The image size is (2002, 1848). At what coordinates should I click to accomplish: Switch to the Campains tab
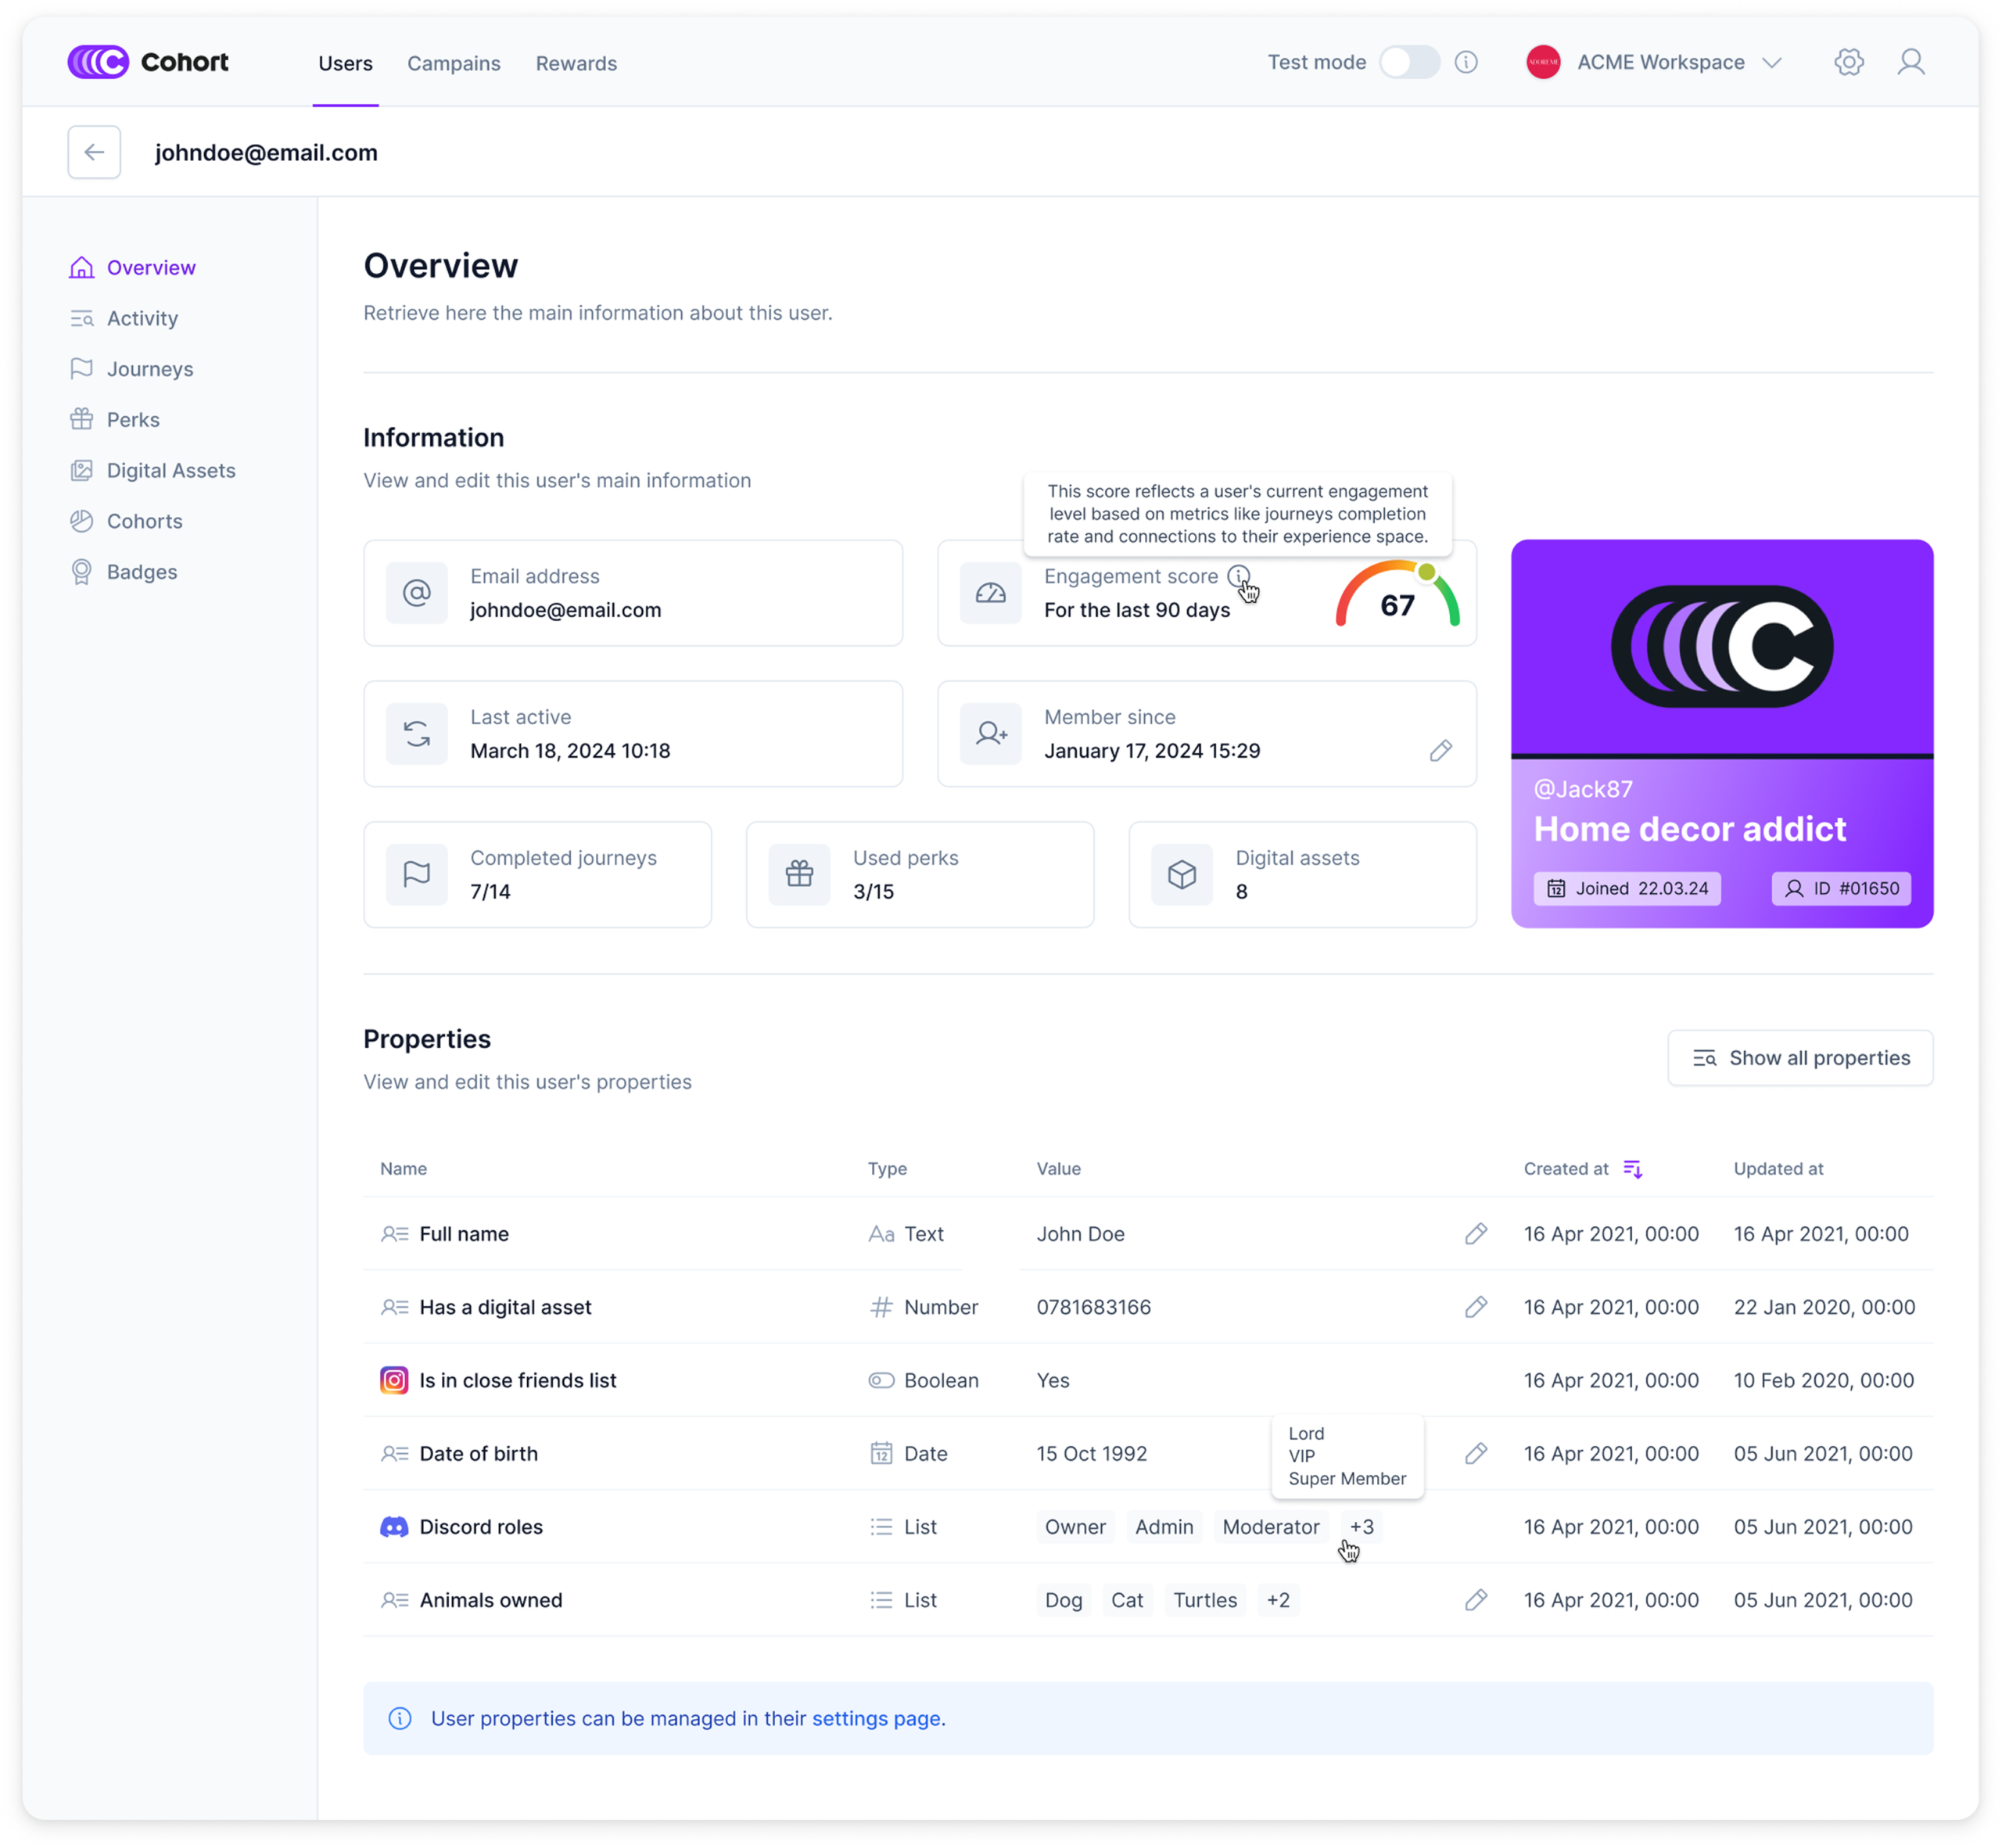point(453,63)
